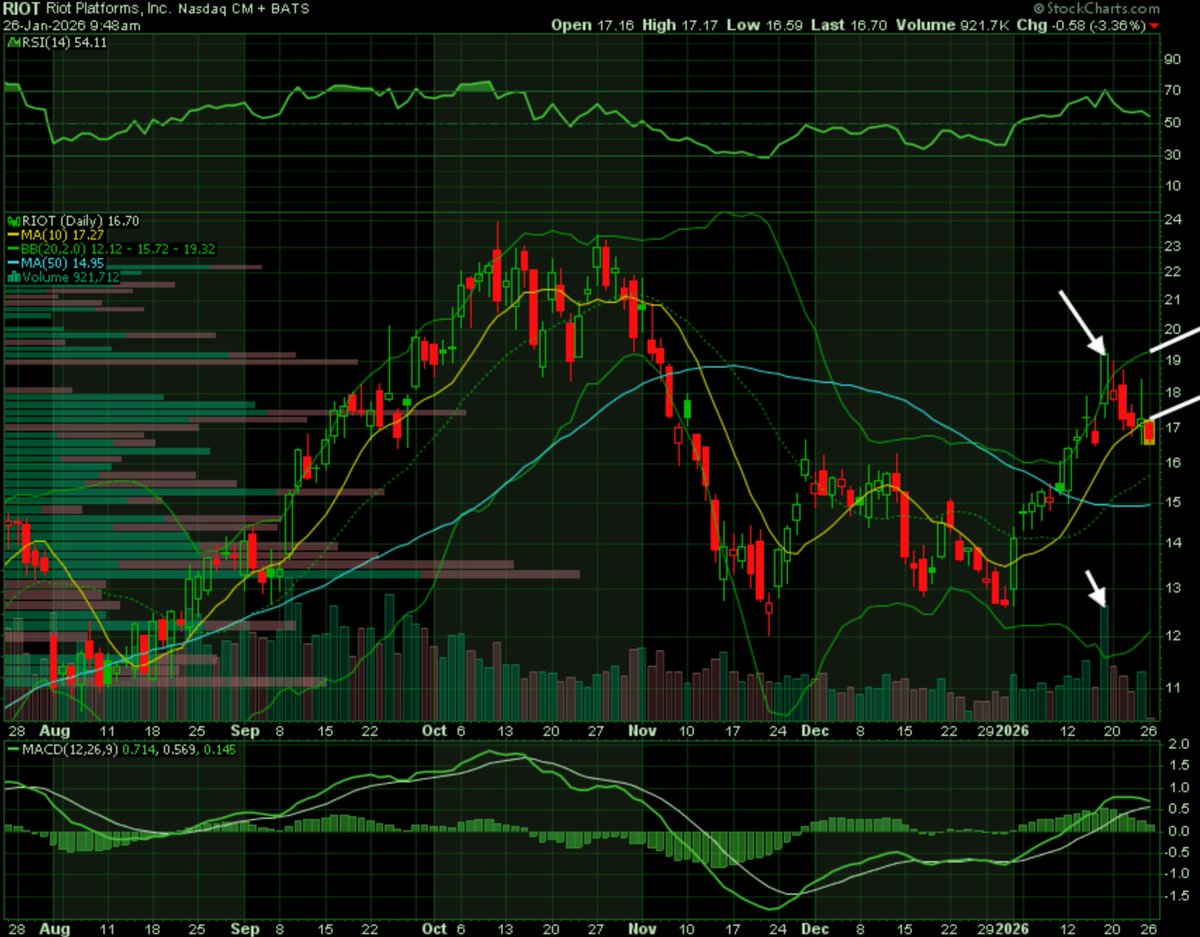This screenshot has width=1200, height=937.
Task: Click the -1.0 label on the MACD scale
Action: pos(1175,874)
